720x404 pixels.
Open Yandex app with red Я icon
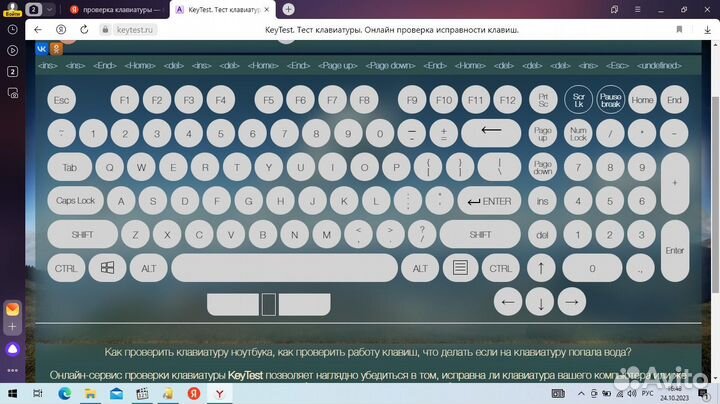click(x=194, y=393)
